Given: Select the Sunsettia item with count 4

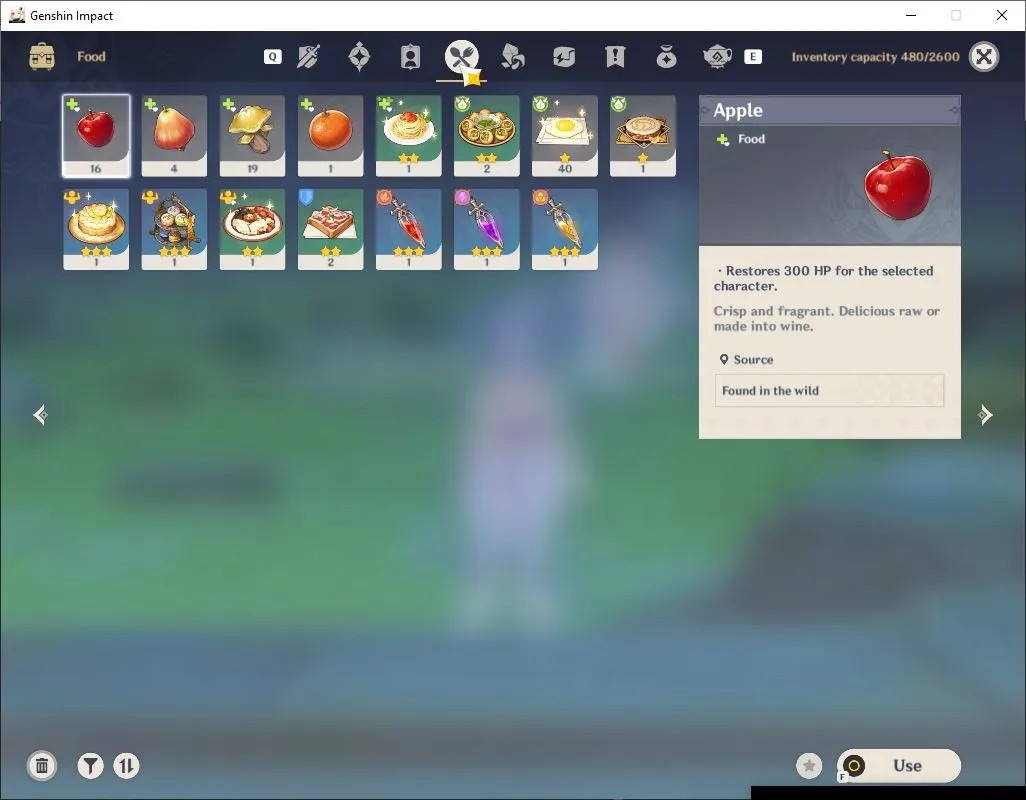Looking at the screenshot, I should pyautogui.click(x=174, y=135).
